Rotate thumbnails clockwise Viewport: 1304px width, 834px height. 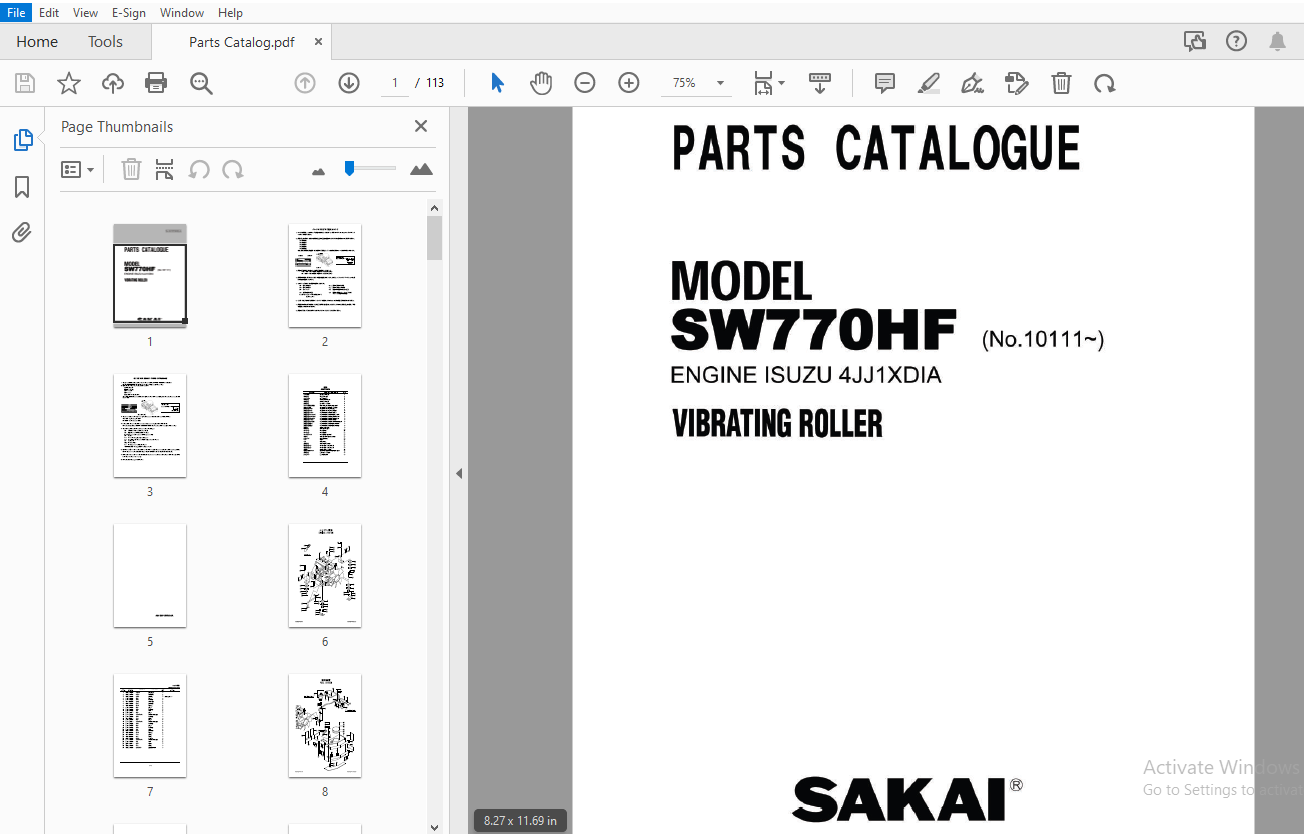point(233,170)
